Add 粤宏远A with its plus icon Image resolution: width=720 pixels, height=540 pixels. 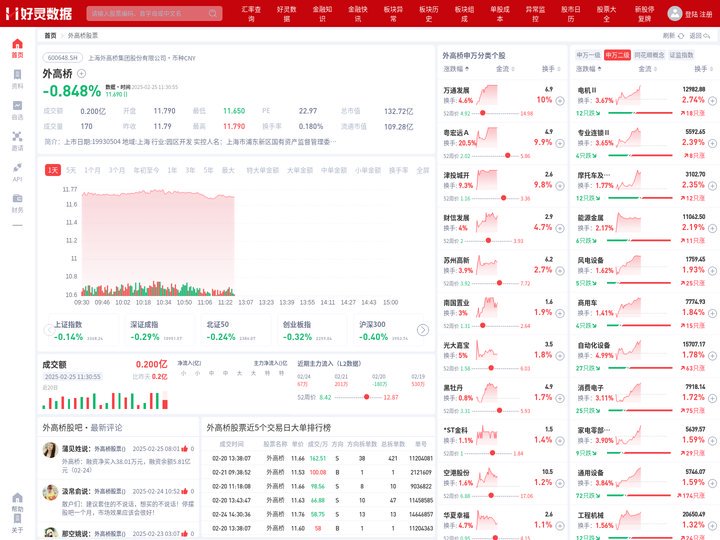pos(560,143)
